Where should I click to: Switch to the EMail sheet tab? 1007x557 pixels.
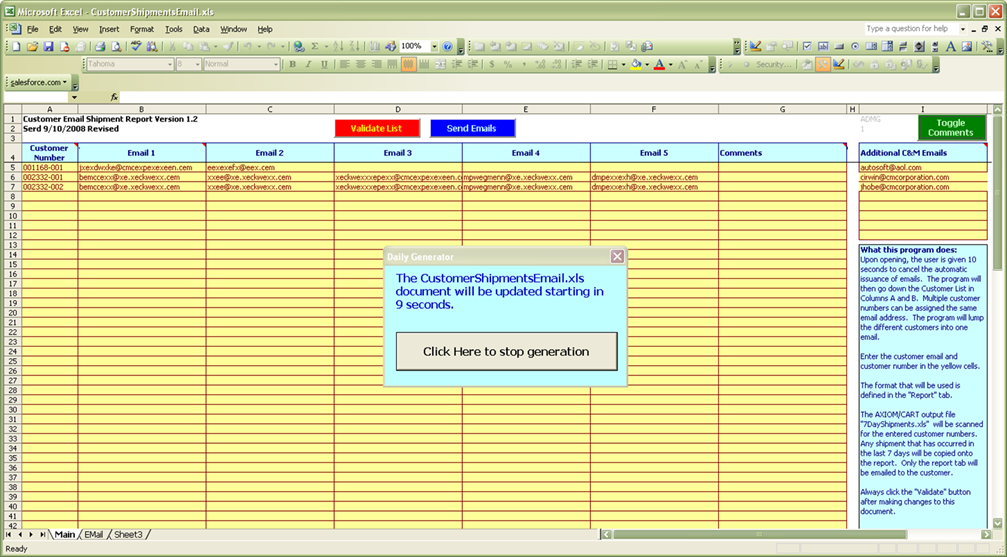pyautogui.click(x=94, y=535)
